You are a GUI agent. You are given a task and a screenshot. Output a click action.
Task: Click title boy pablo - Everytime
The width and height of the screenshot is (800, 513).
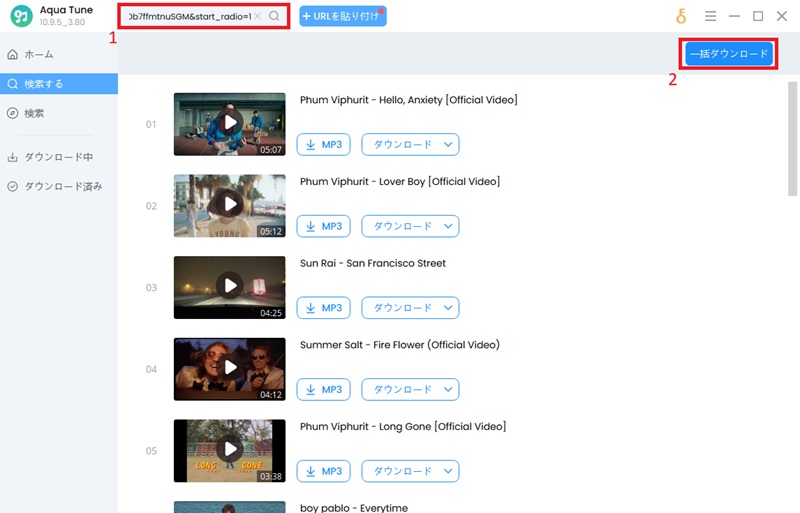pos(354,508)
